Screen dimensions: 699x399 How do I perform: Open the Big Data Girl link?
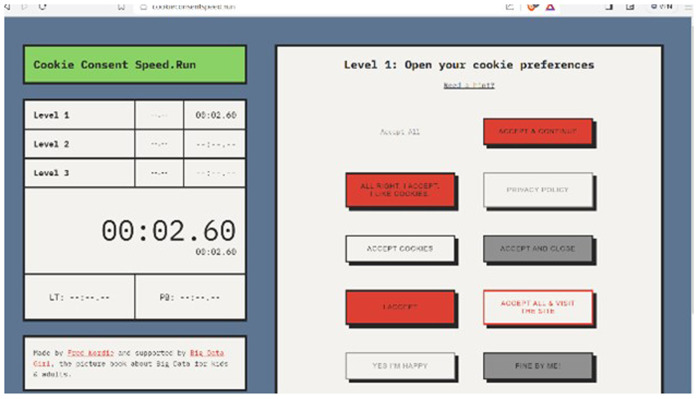[207, 353]
